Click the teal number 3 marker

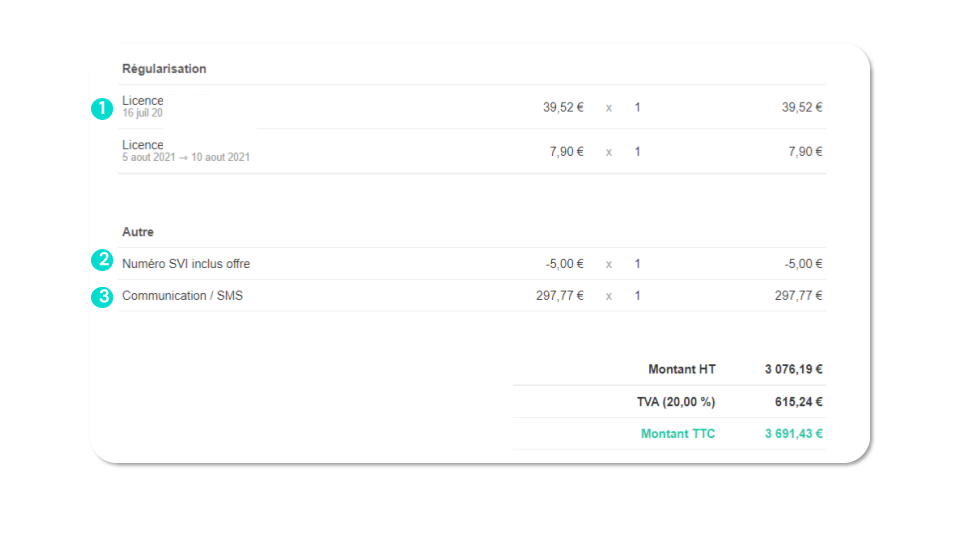pyautogui.click(x=101, y=297)
